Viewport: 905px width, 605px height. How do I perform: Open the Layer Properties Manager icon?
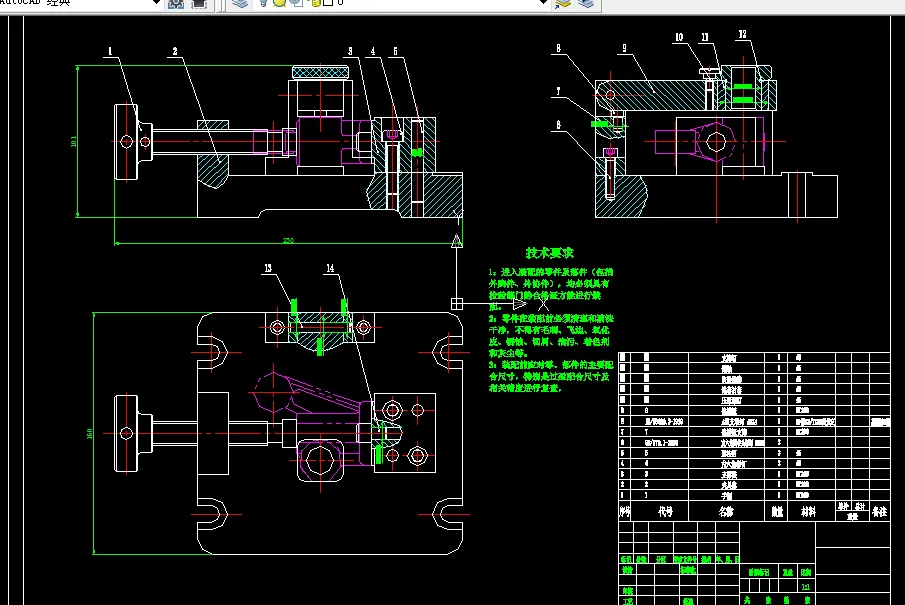coord(240,3)
